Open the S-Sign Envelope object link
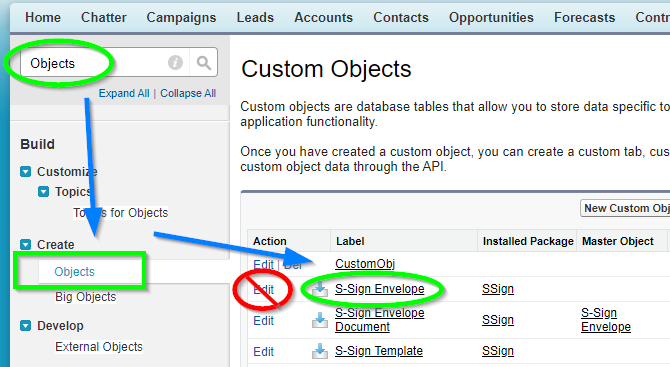This screenshot has width=670, height=367. pyautogui.click(x=379, y=289)
